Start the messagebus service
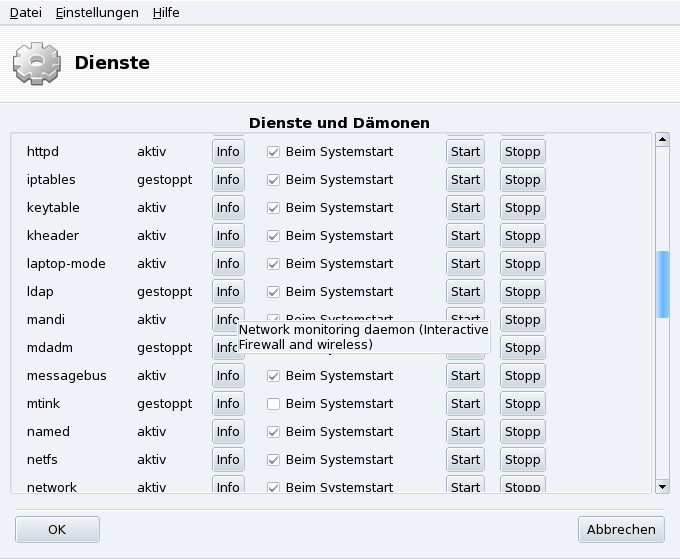Image resolution: width=680 pixels, height=560 pixels. [465, 376]
